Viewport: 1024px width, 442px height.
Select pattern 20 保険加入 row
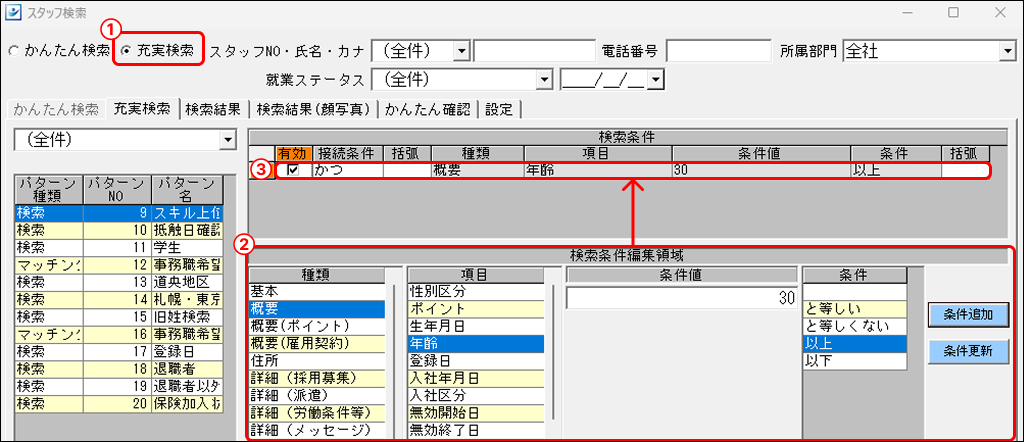[x=118, y=403]
